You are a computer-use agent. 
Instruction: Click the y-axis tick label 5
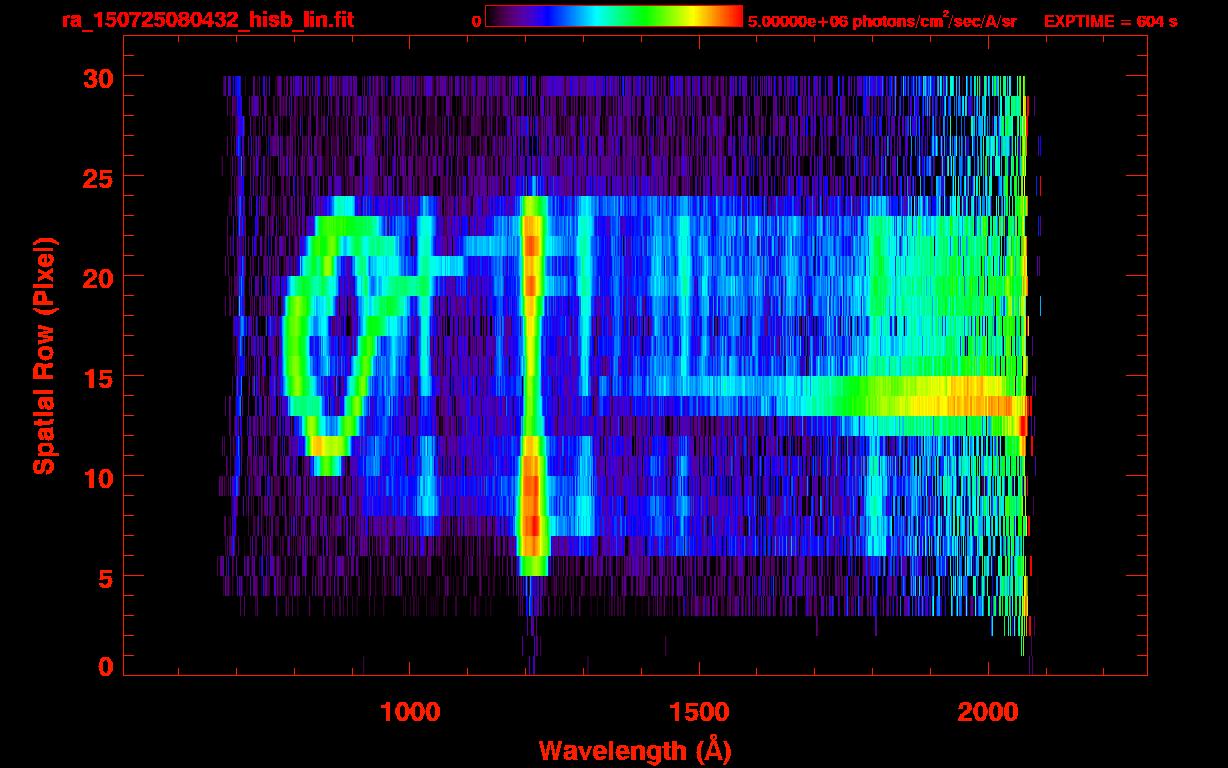point(106,577)
